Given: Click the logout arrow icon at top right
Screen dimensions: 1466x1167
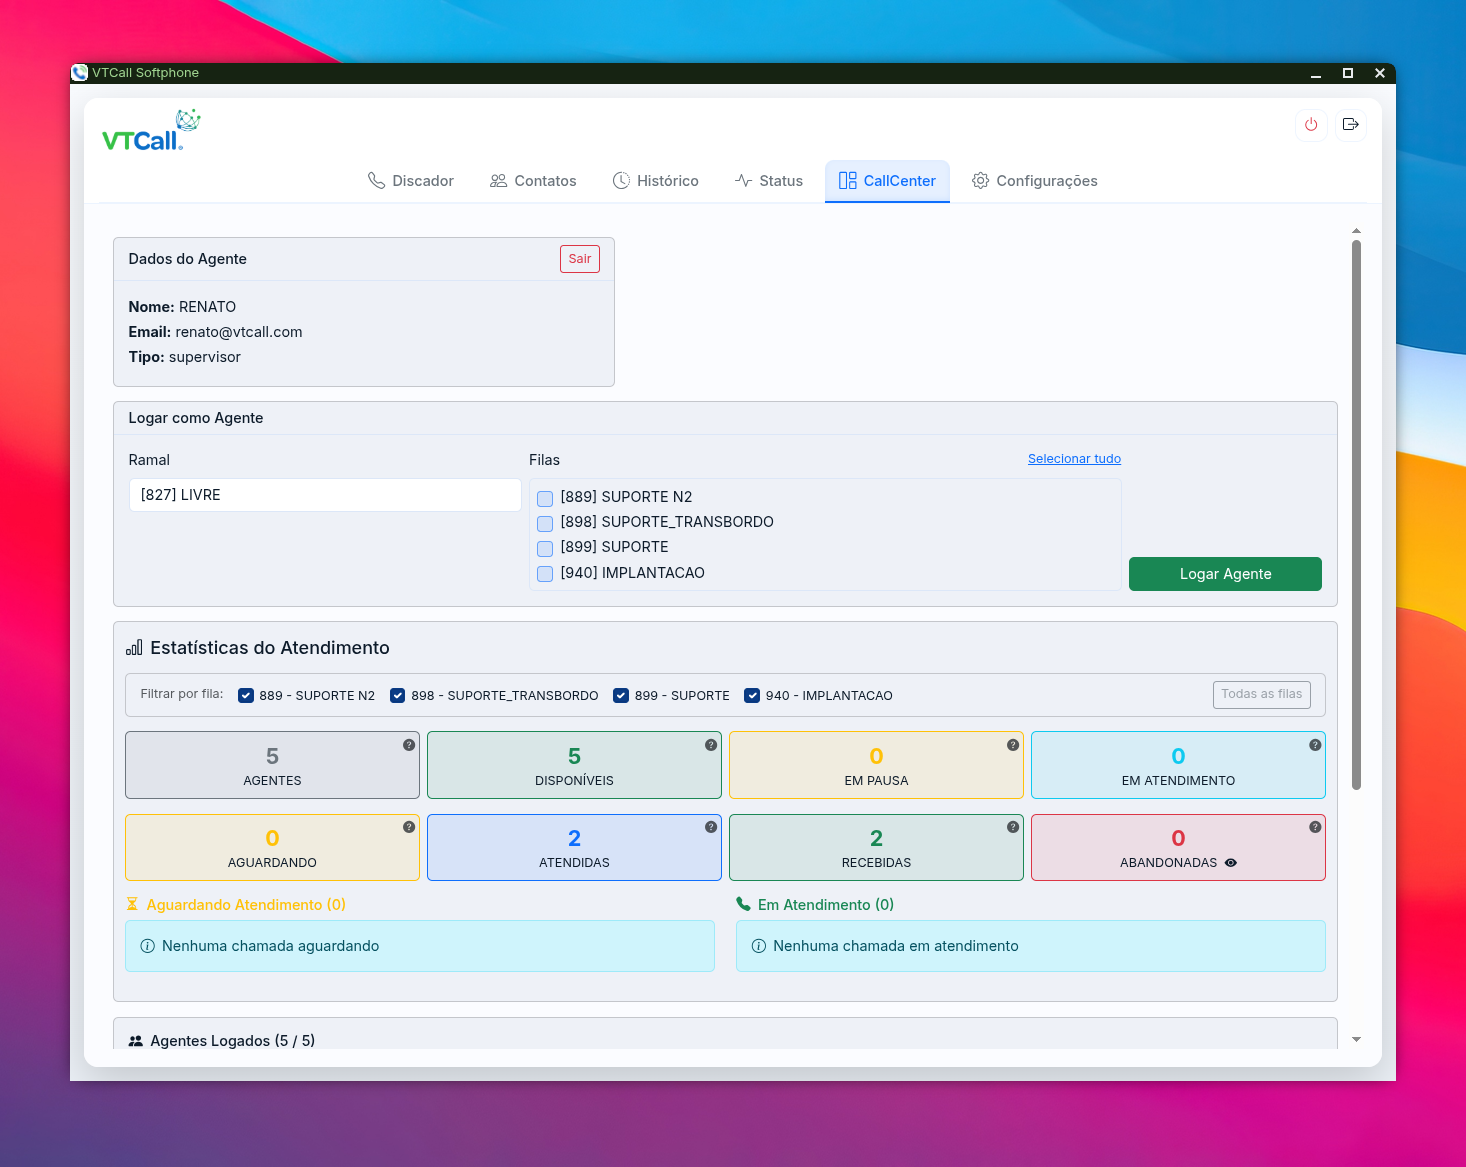Looking at the screenshot, I should pos(1351,125).
